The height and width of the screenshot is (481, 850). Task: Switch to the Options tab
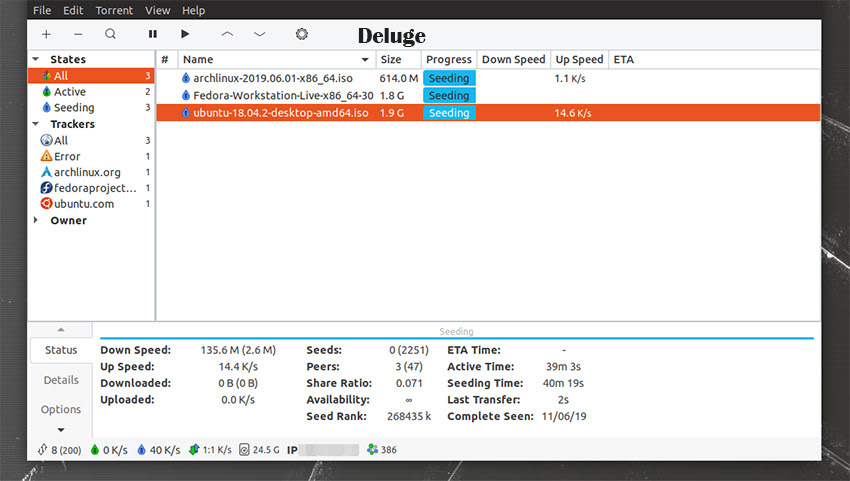(x=61, y=409)
